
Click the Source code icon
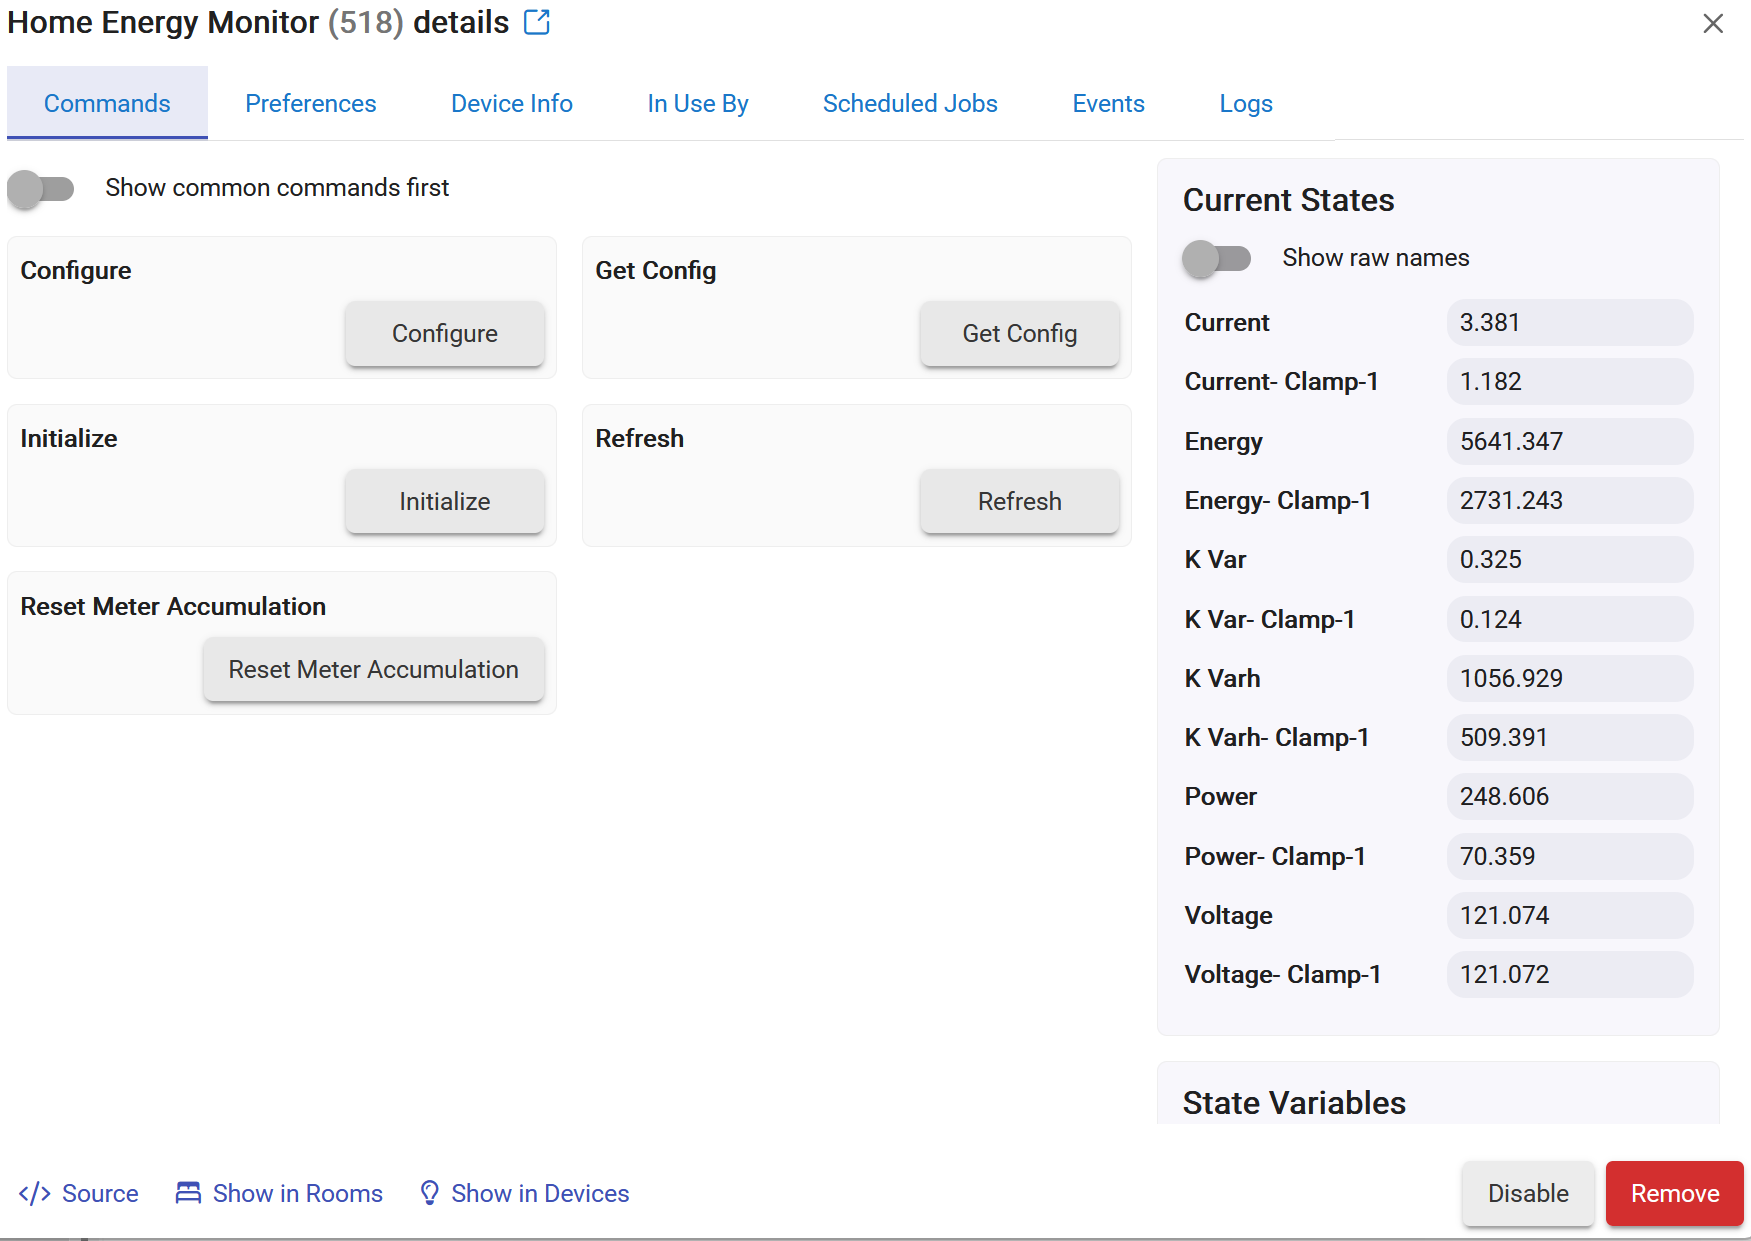(35, 1193)
